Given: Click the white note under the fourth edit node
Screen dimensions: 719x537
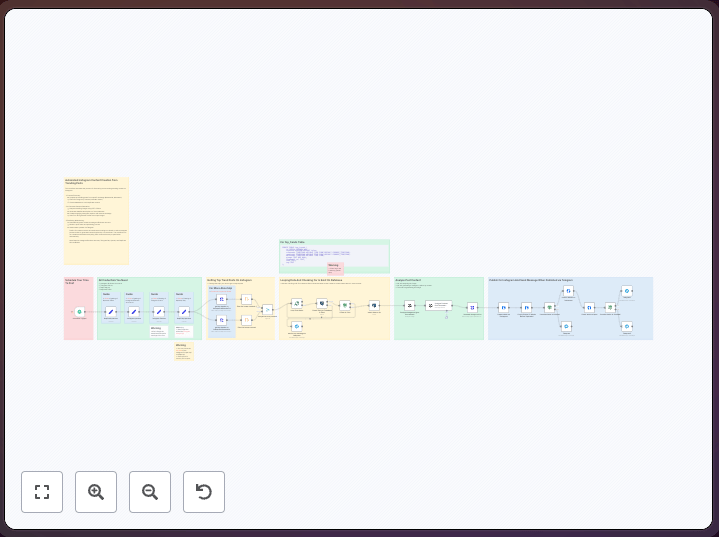Looking at the screenshot, I should [x=184, y=332].
